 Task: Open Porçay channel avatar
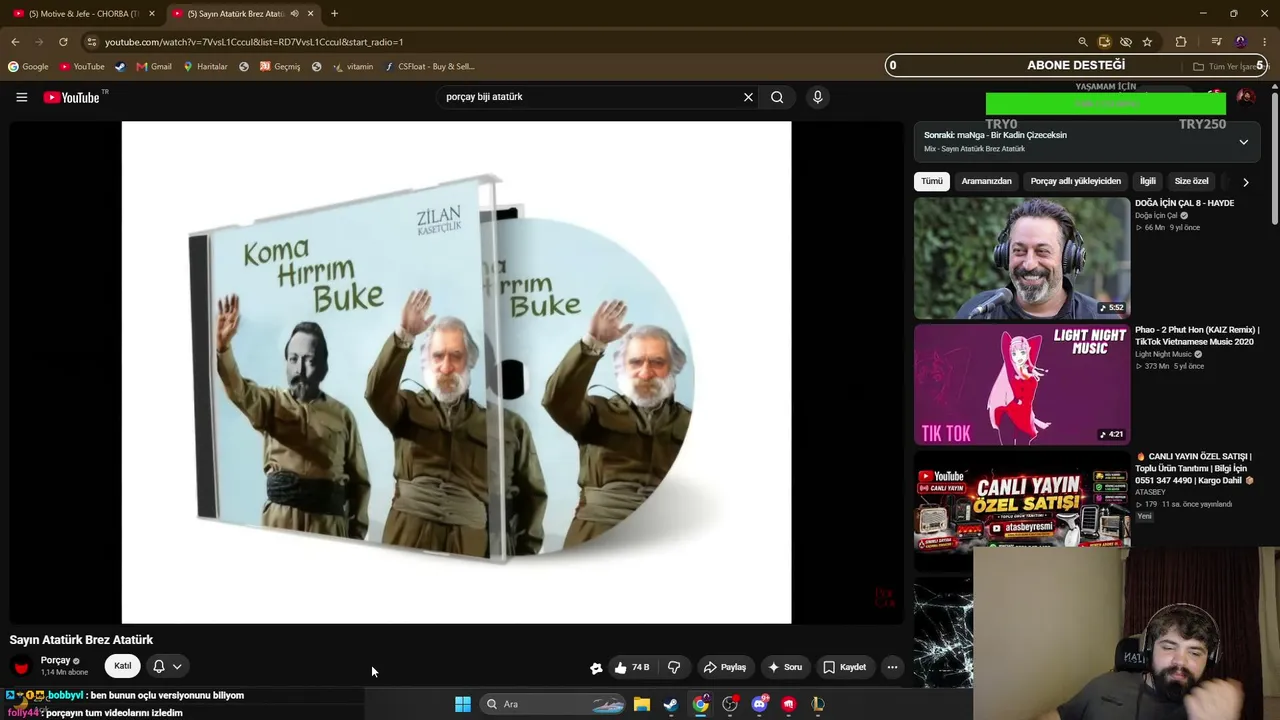click(22, 666)
